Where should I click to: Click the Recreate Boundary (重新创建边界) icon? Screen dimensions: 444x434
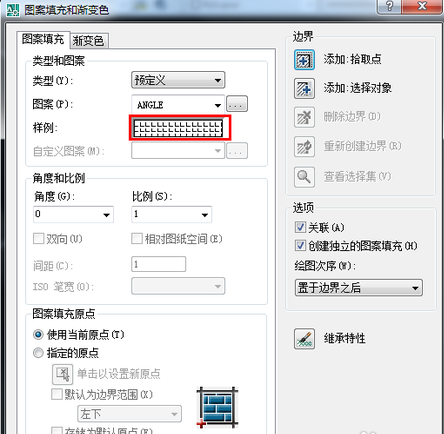304,146
